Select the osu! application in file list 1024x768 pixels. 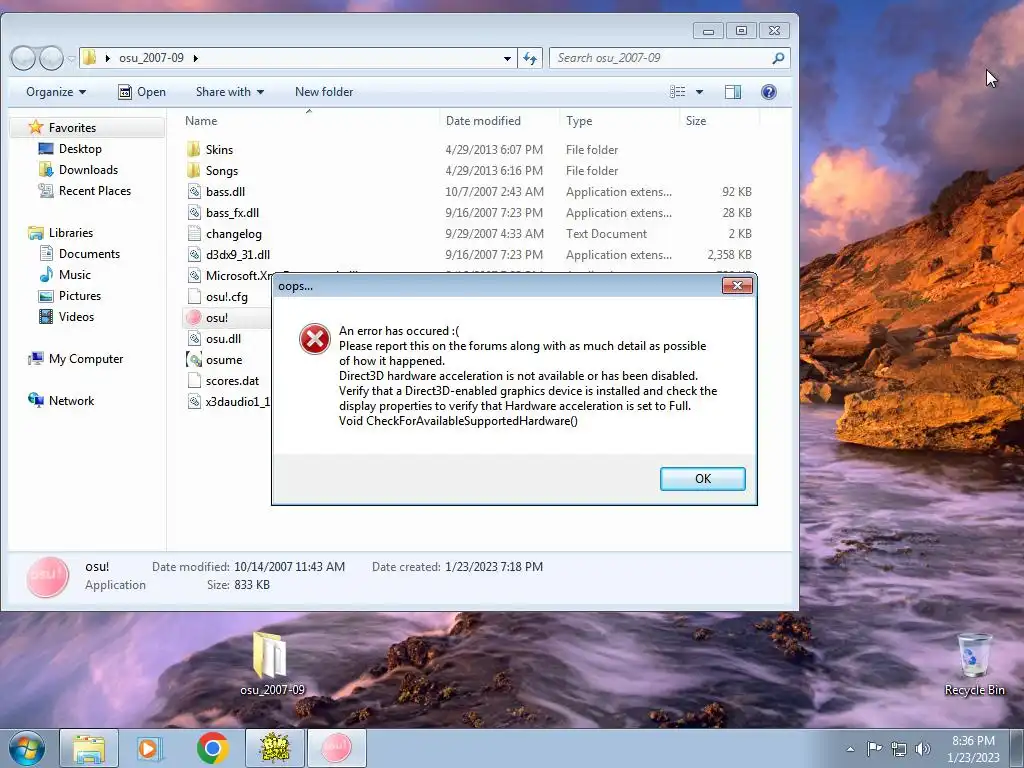(x=207, y=317)
